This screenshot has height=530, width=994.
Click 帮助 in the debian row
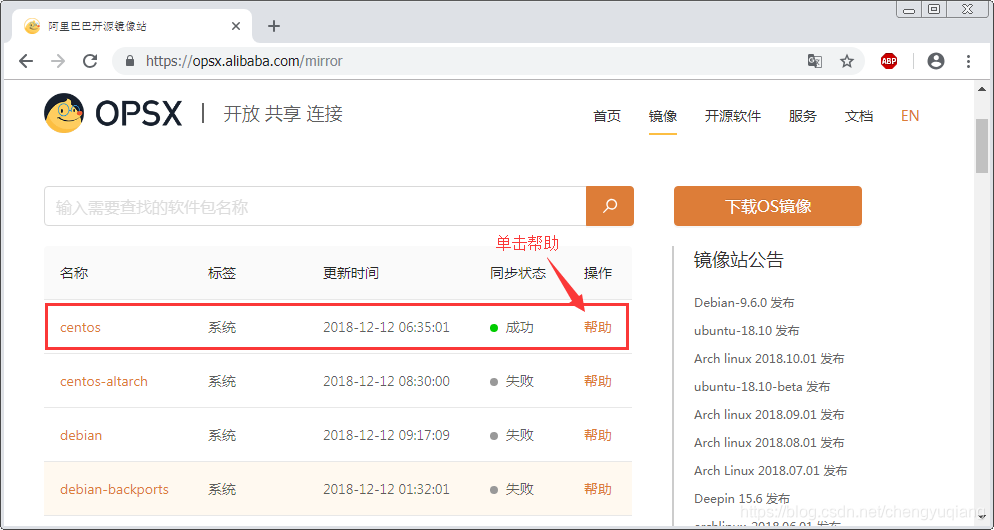point(598,435)
